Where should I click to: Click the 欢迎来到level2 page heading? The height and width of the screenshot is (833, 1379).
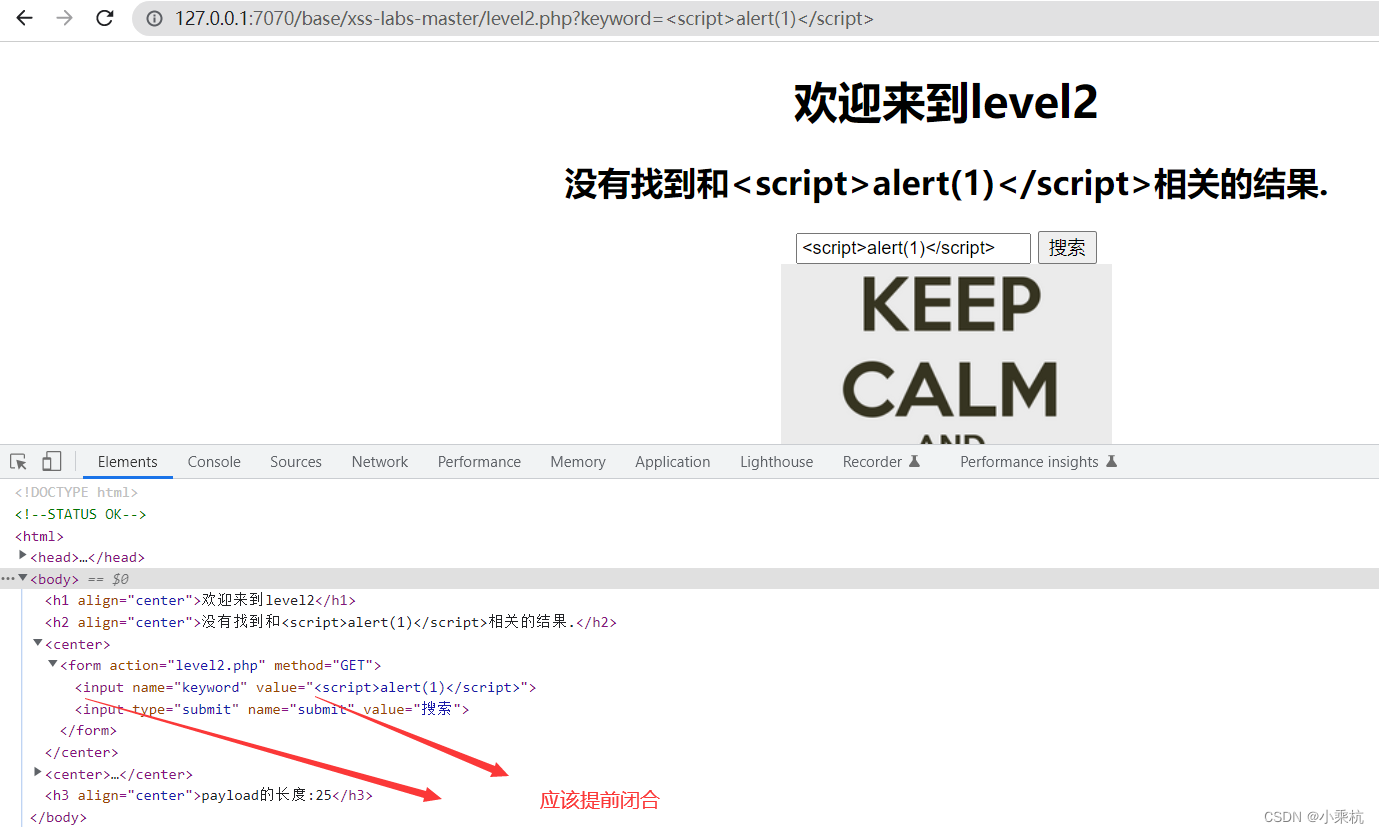point(946,103)
